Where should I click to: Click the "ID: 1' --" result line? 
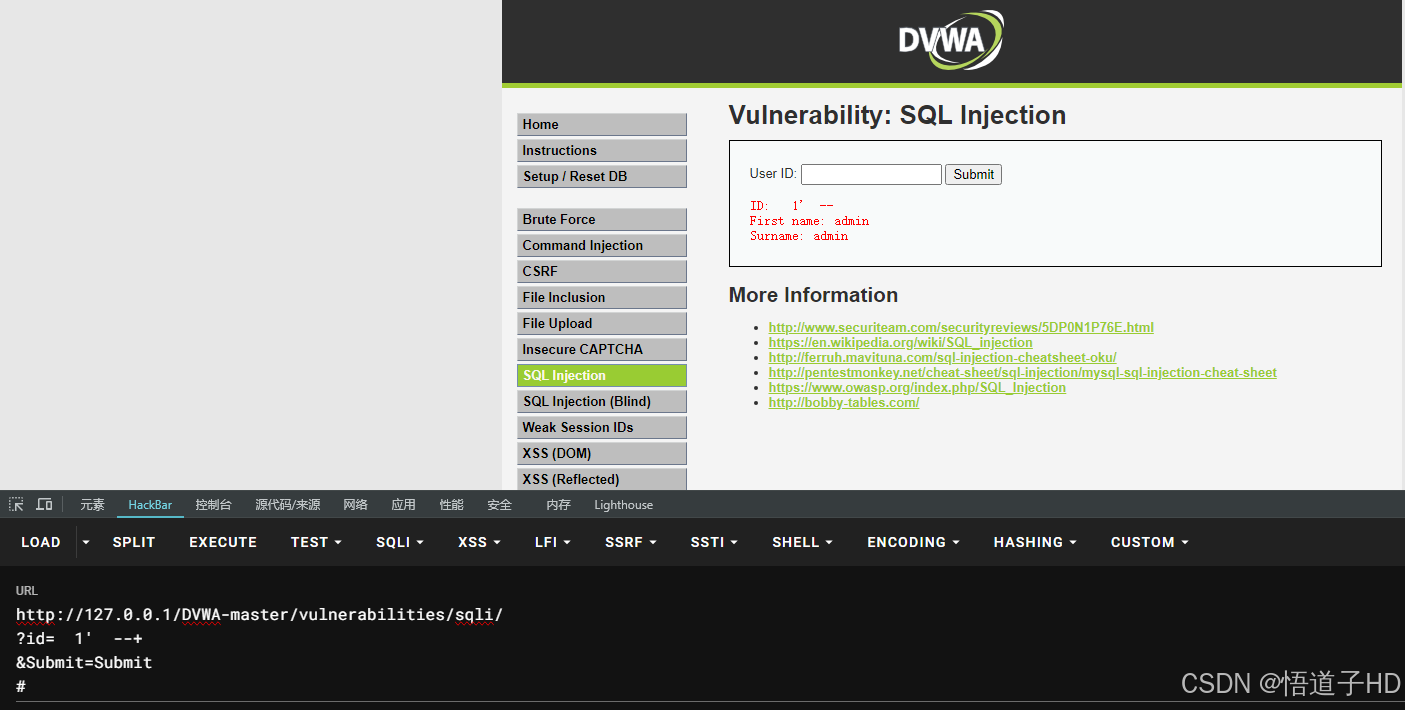791,206
